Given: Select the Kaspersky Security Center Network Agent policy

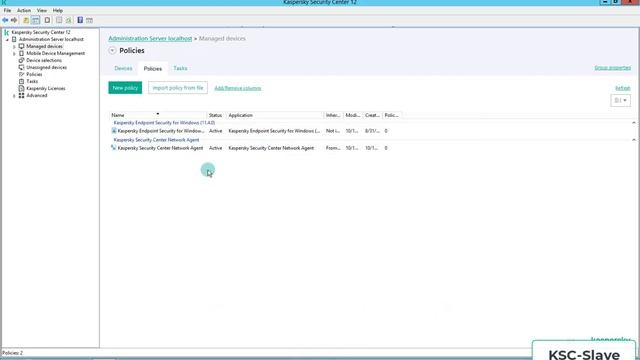Looking at the screenshot, I should coord(160,148).
